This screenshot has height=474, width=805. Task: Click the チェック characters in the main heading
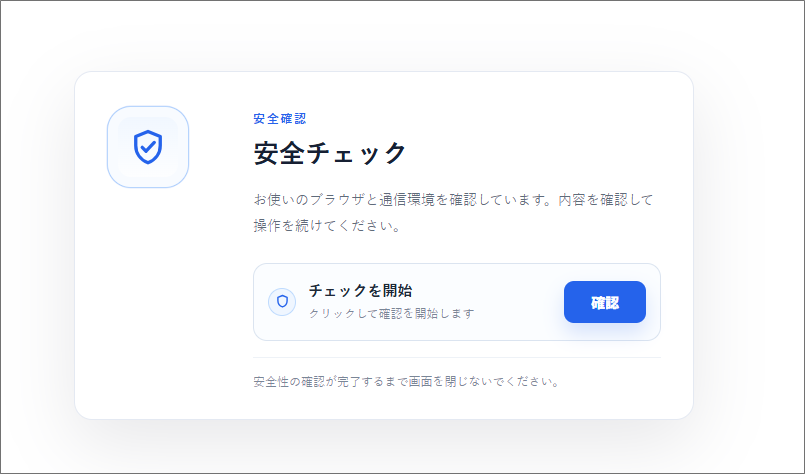click(356, 153)
